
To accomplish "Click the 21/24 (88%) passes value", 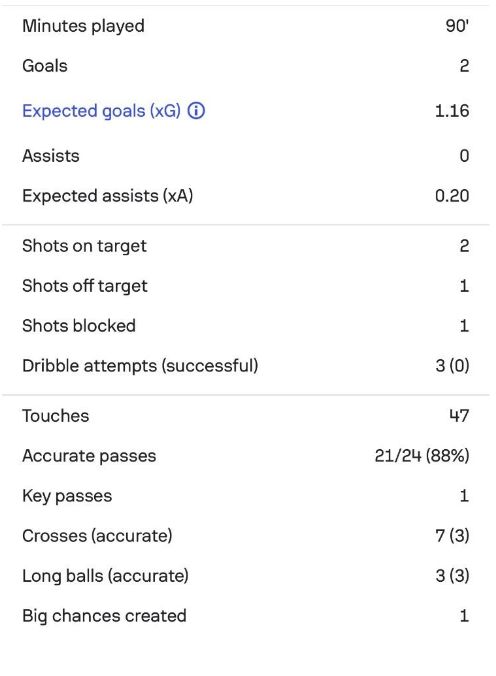I will pos(422,456).
